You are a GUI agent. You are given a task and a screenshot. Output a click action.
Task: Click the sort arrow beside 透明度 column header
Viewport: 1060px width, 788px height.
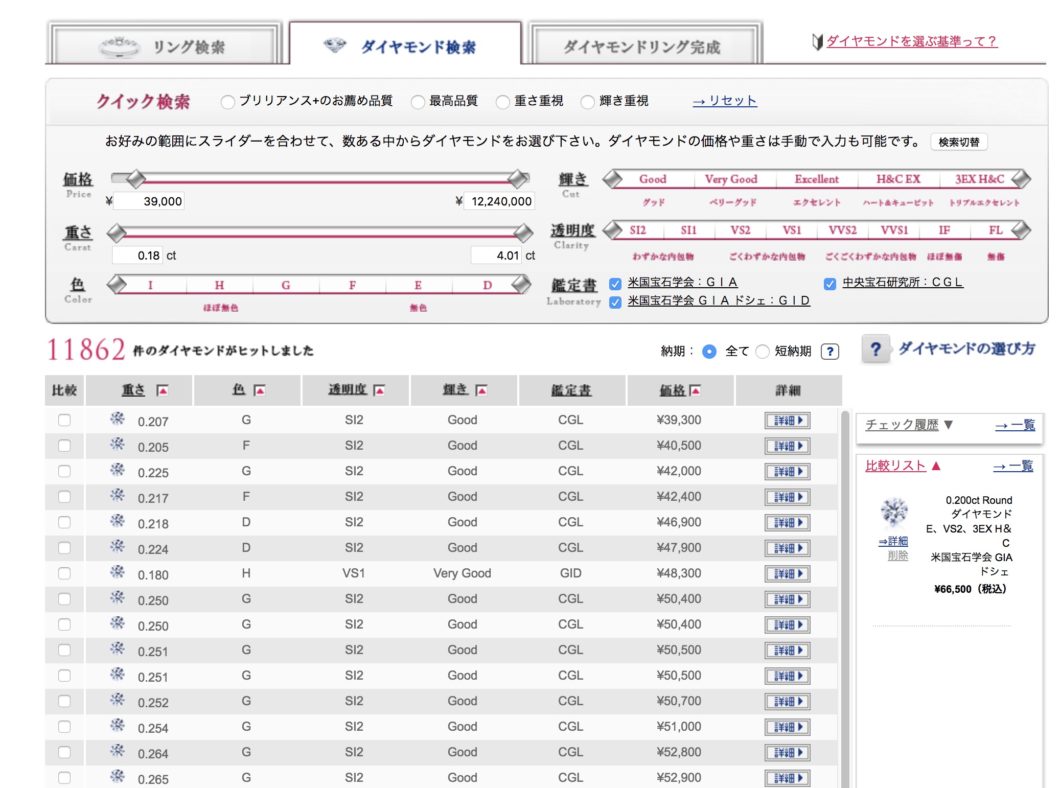[x=380, y=390]
